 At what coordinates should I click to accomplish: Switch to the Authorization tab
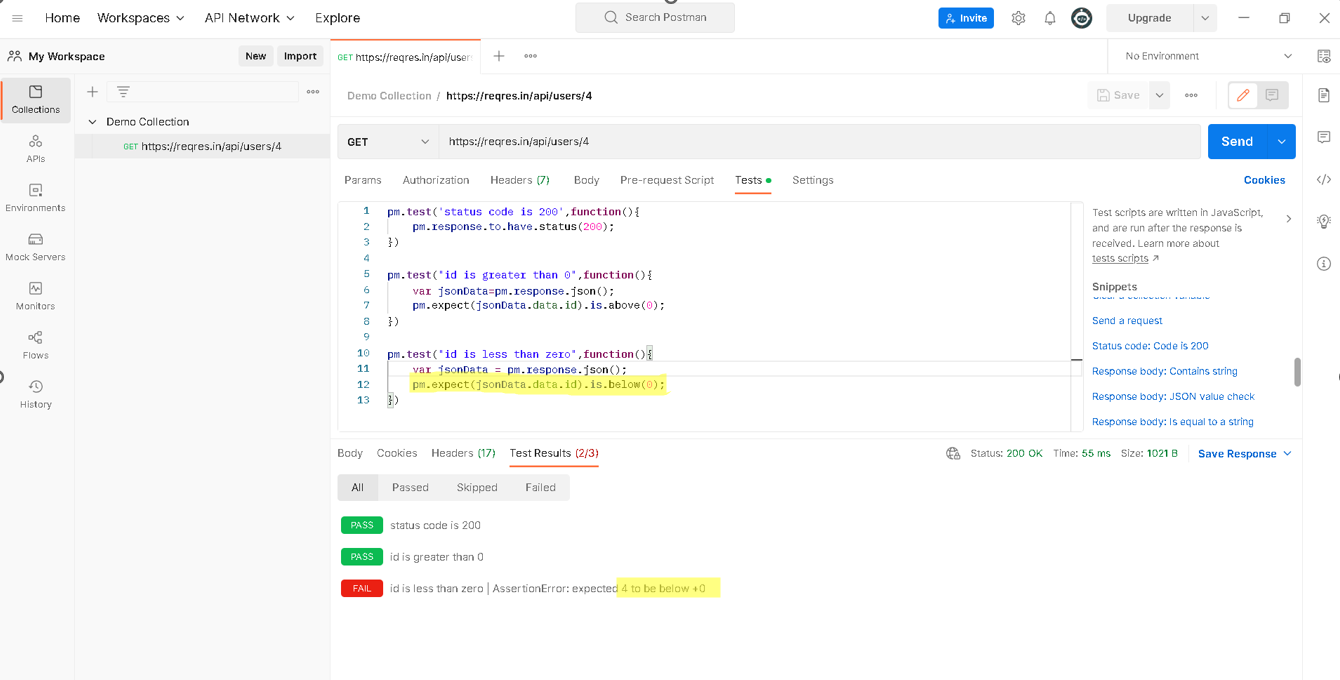436,180
